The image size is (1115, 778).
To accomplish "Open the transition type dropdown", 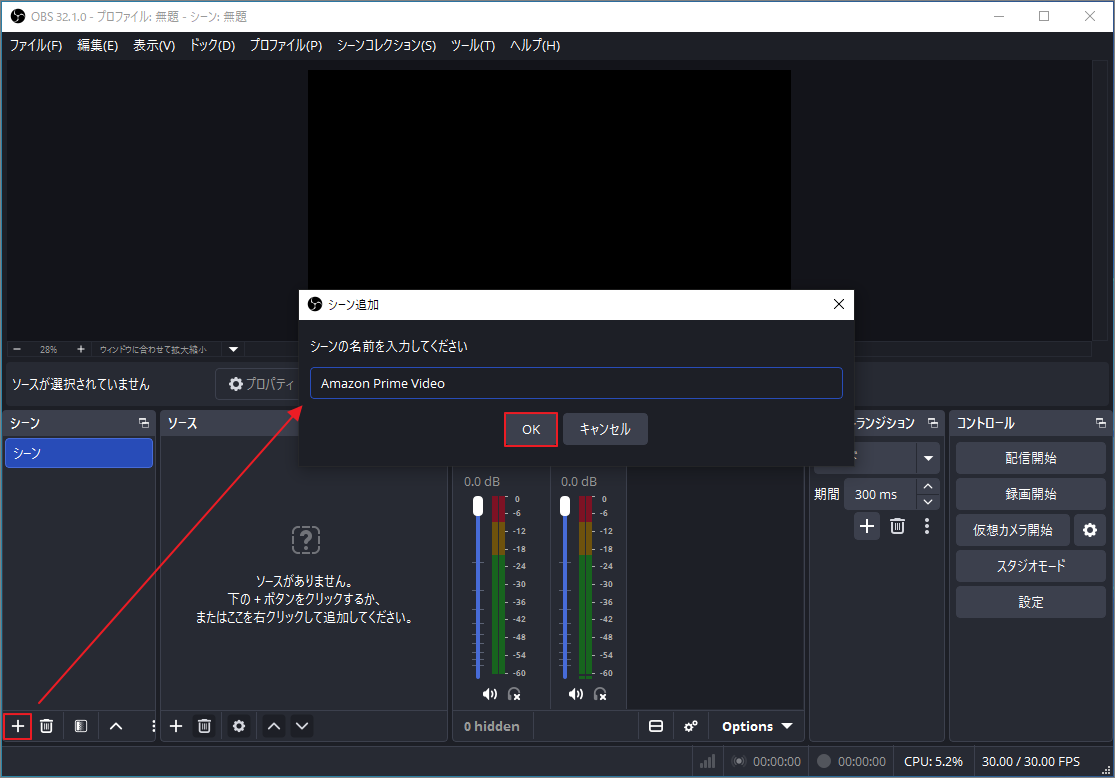I will pyautogui.click(x=928, y=459).
